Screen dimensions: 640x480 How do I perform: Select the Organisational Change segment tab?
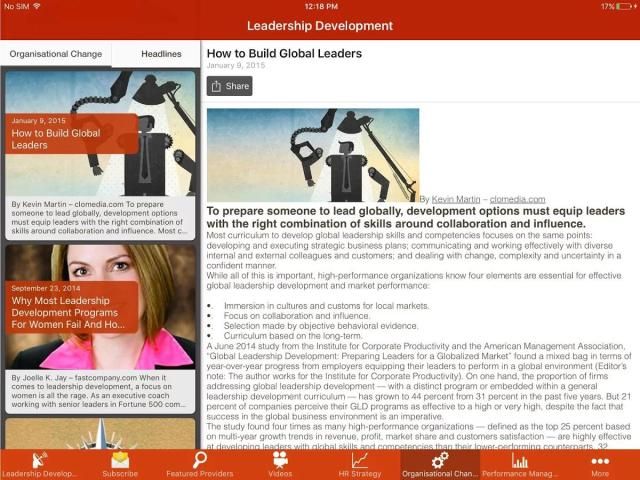tap(56, 54)
